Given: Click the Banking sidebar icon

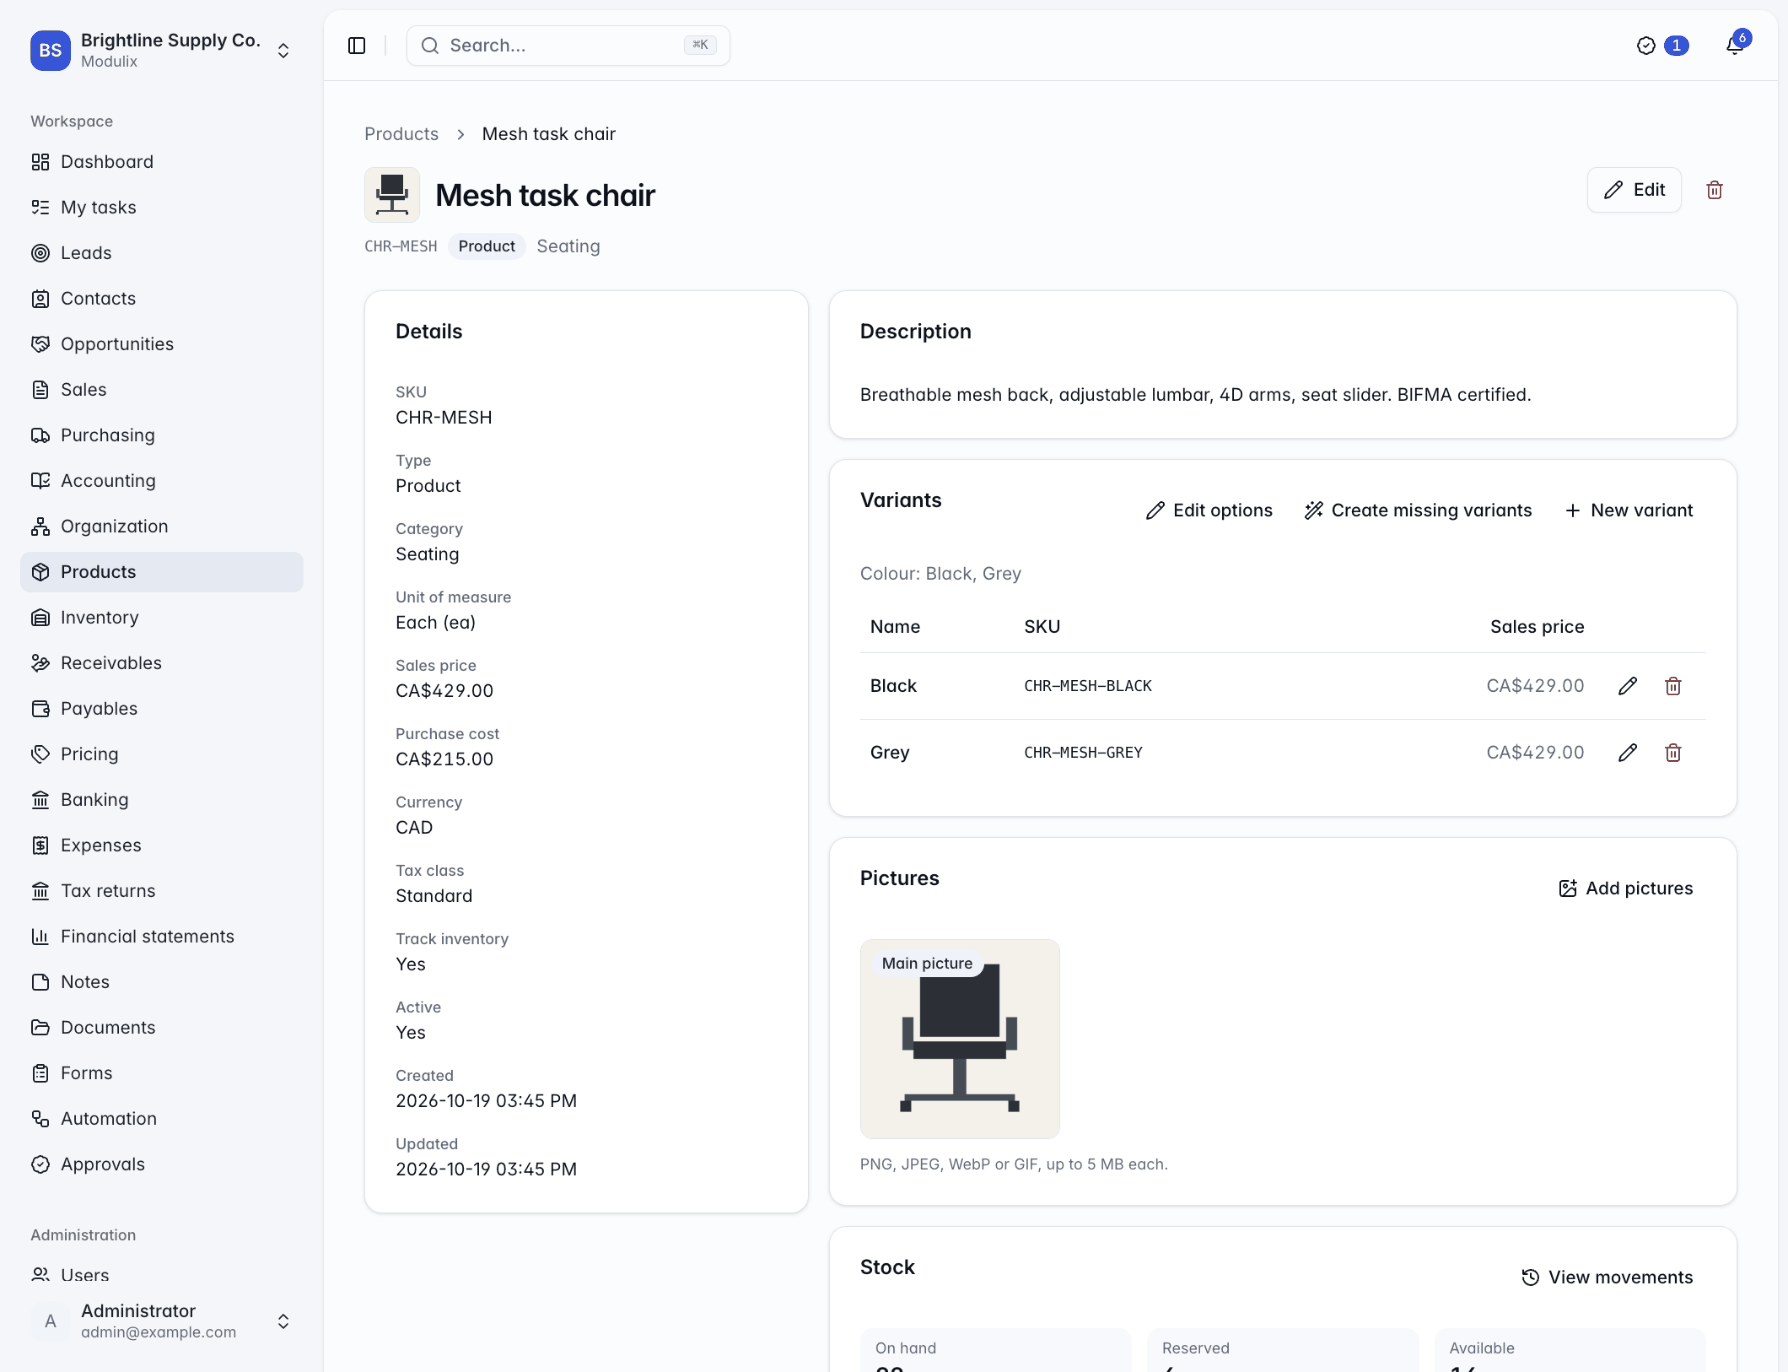Looking at the screenshot, I should (40, 800).
